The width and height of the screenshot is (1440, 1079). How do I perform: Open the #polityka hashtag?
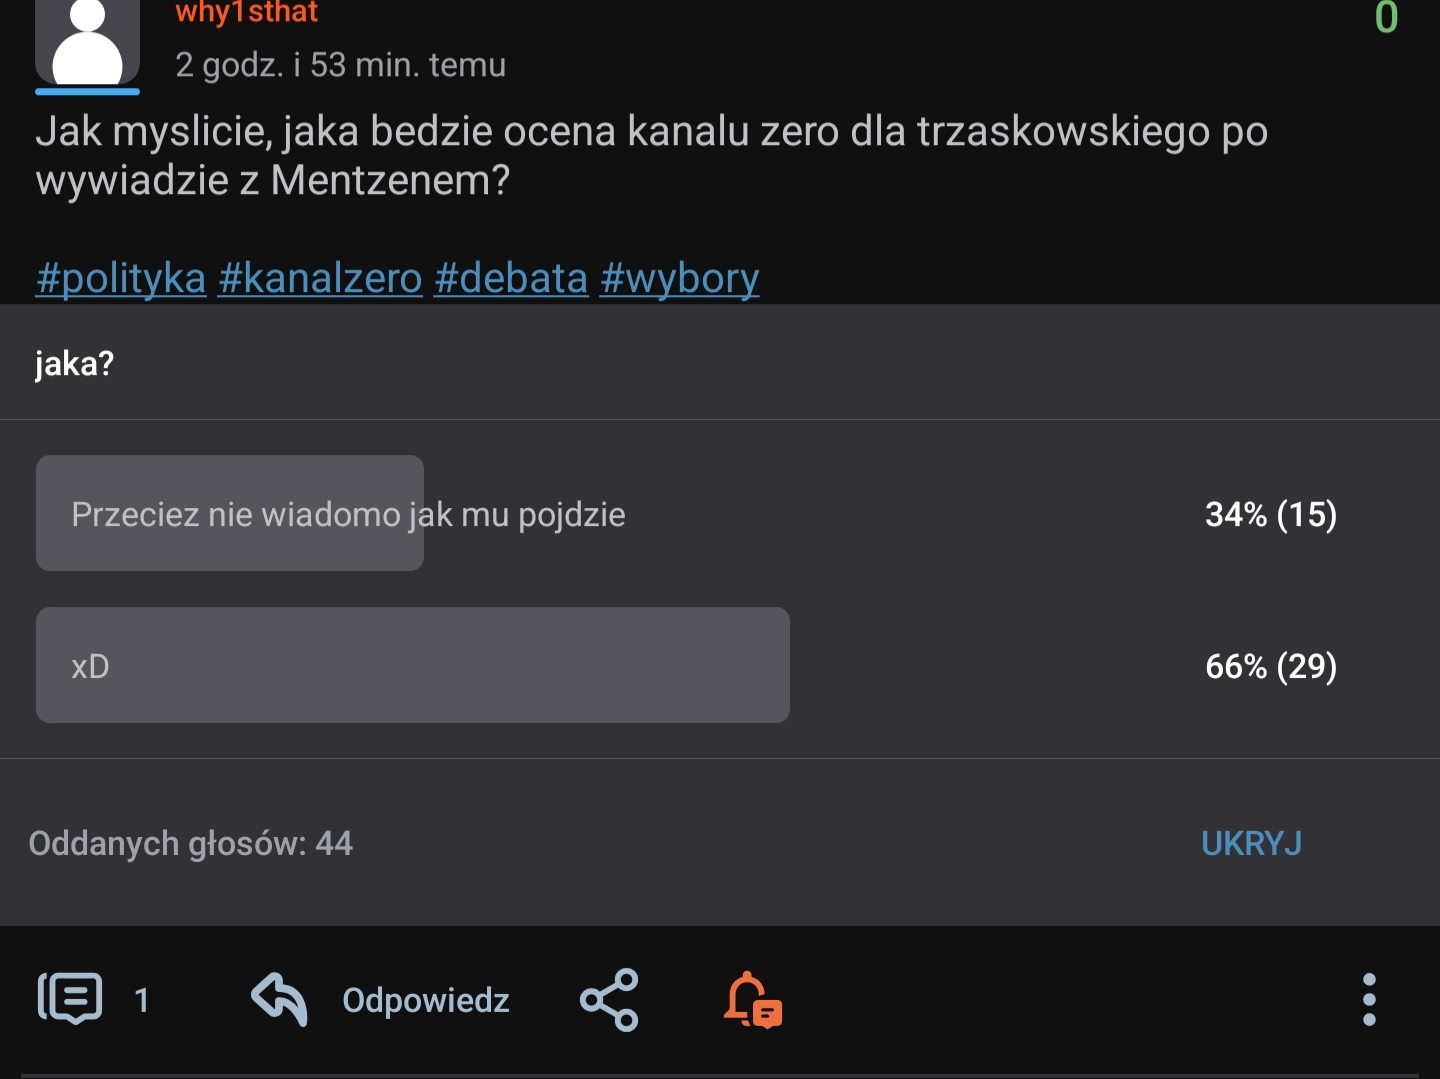pyautogui.click(x=121, y=278)
